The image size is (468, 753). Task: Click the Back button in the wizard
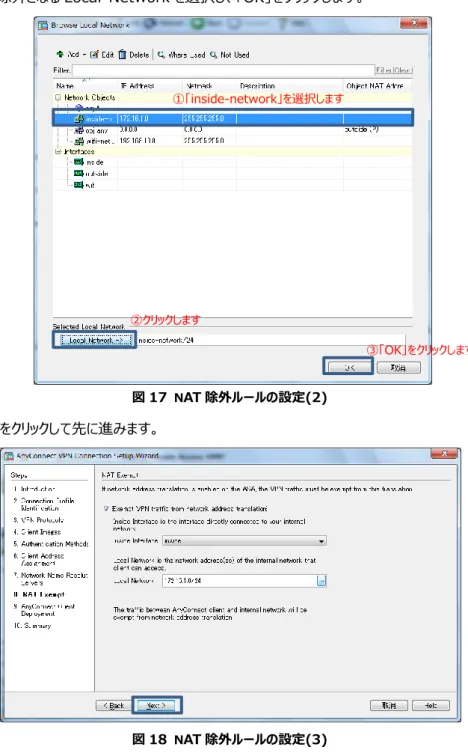click(x=114, y=705)
